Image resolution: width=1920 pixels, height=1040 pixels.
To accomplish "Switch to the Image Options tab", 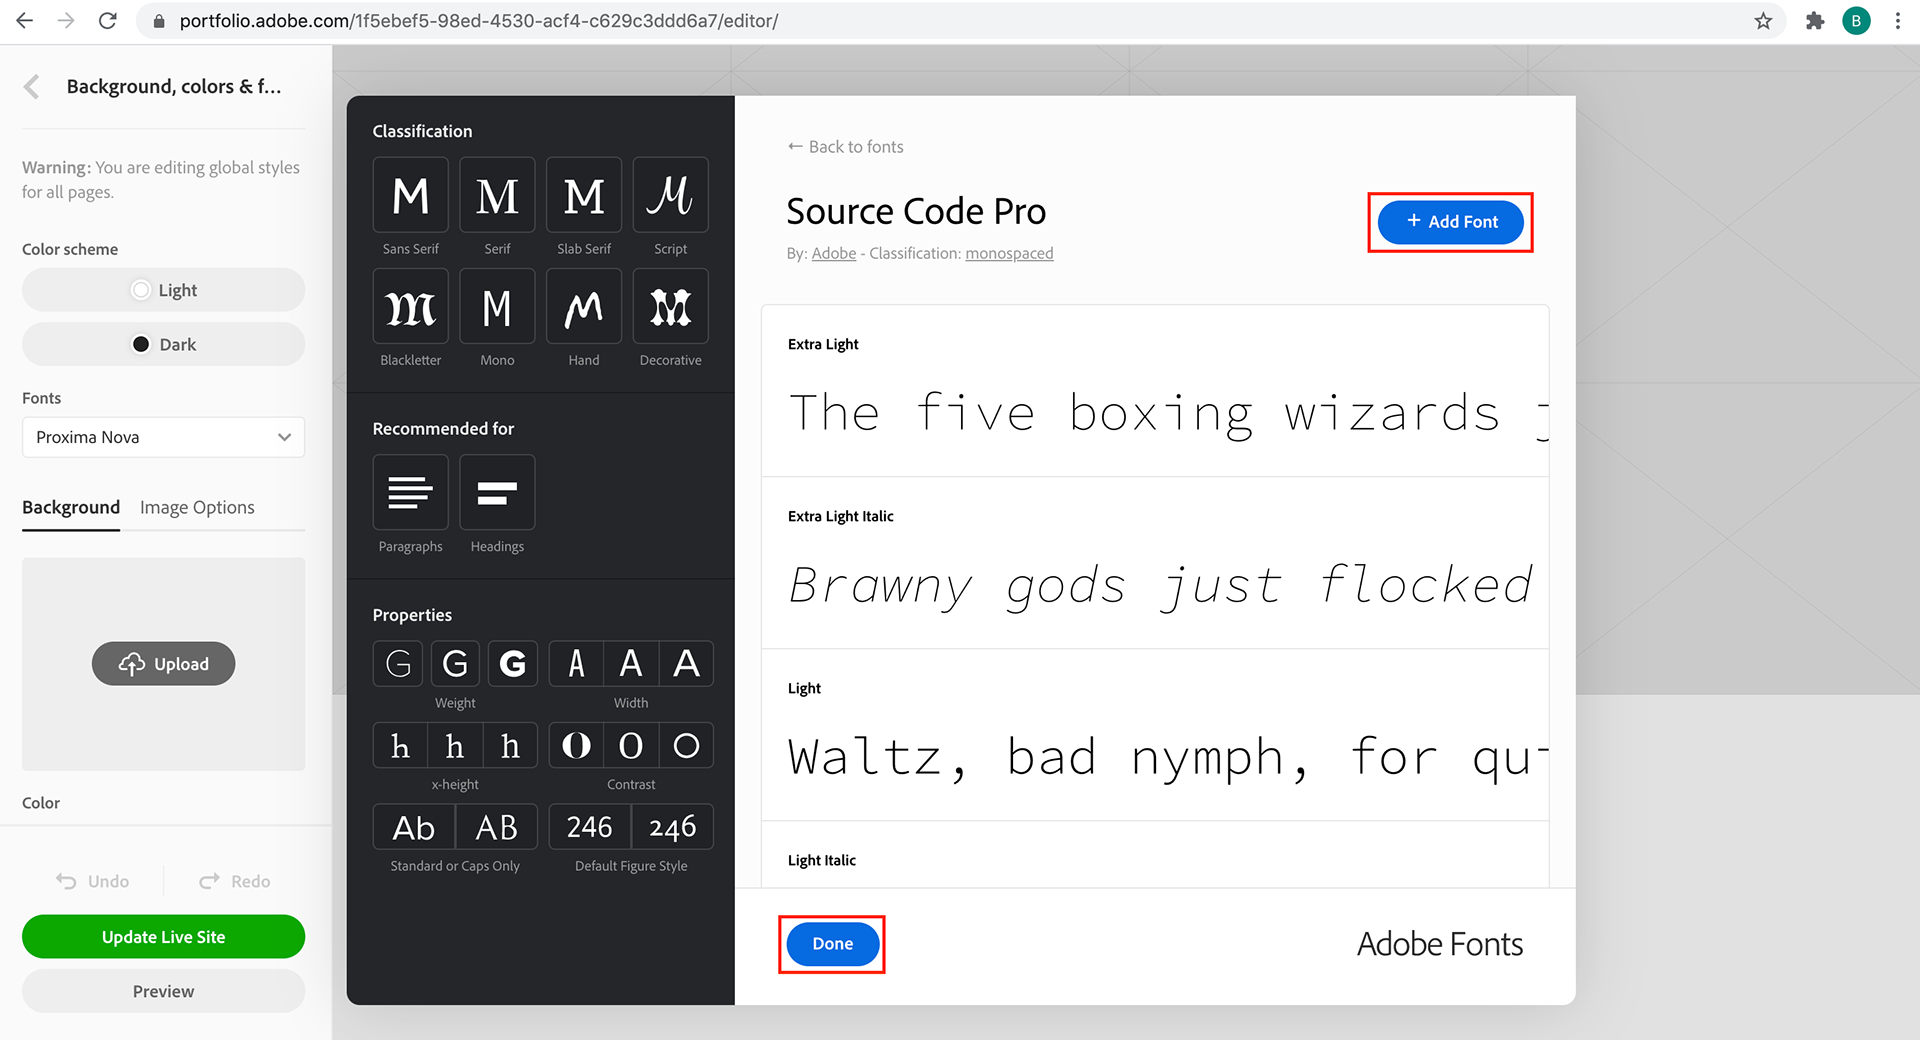I will click(x=197, y=507).
